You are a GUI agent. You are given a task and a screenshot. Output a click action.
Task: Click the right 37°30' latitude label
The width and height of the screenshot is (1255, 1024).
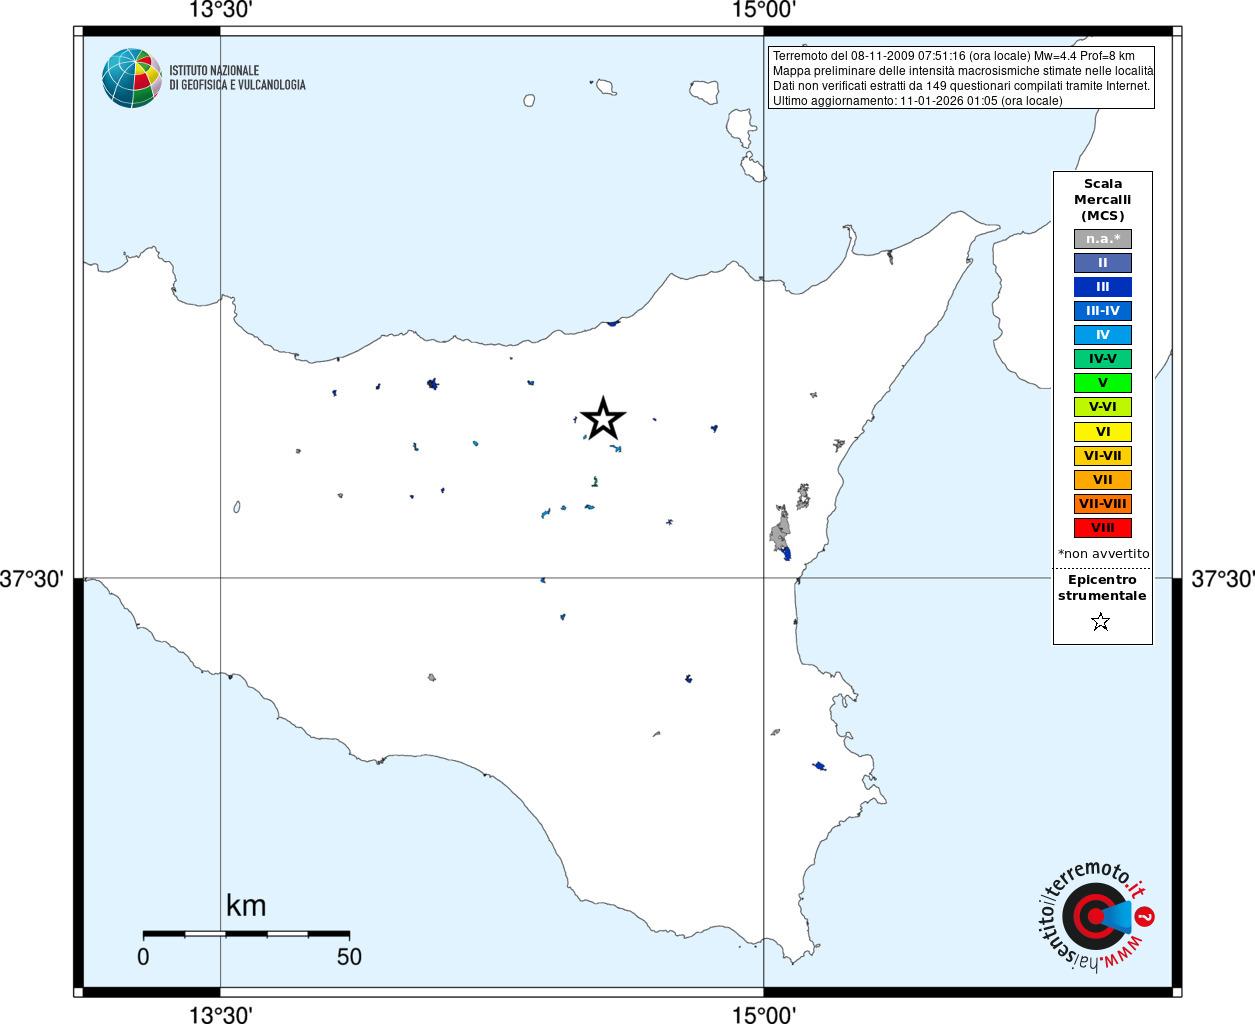point(1222,579)
